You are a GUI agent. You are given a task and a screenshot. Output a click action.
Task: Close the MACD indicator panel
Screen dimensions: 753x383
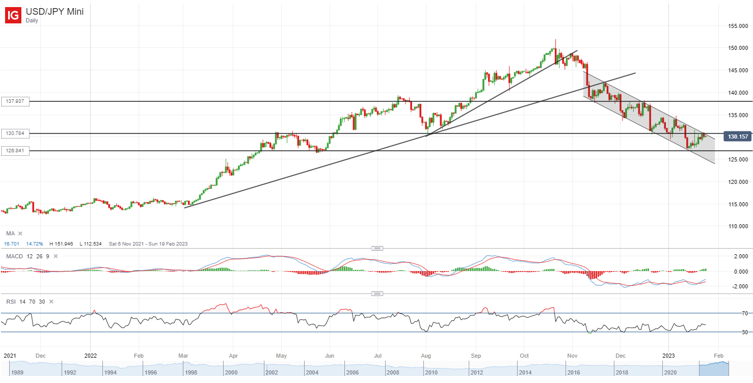click(x=56, y=257)
